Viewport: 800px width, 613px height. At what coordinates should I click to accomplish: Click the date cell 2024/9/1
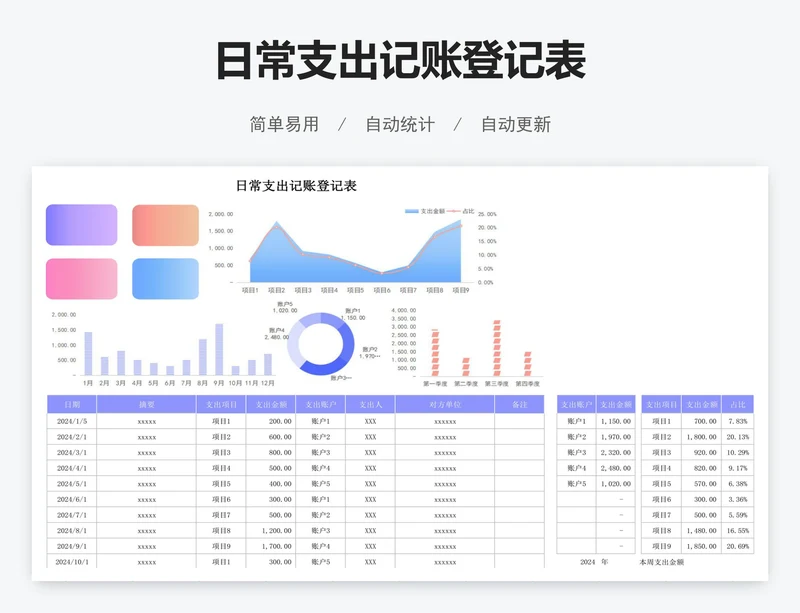click(x=72, y=546)
